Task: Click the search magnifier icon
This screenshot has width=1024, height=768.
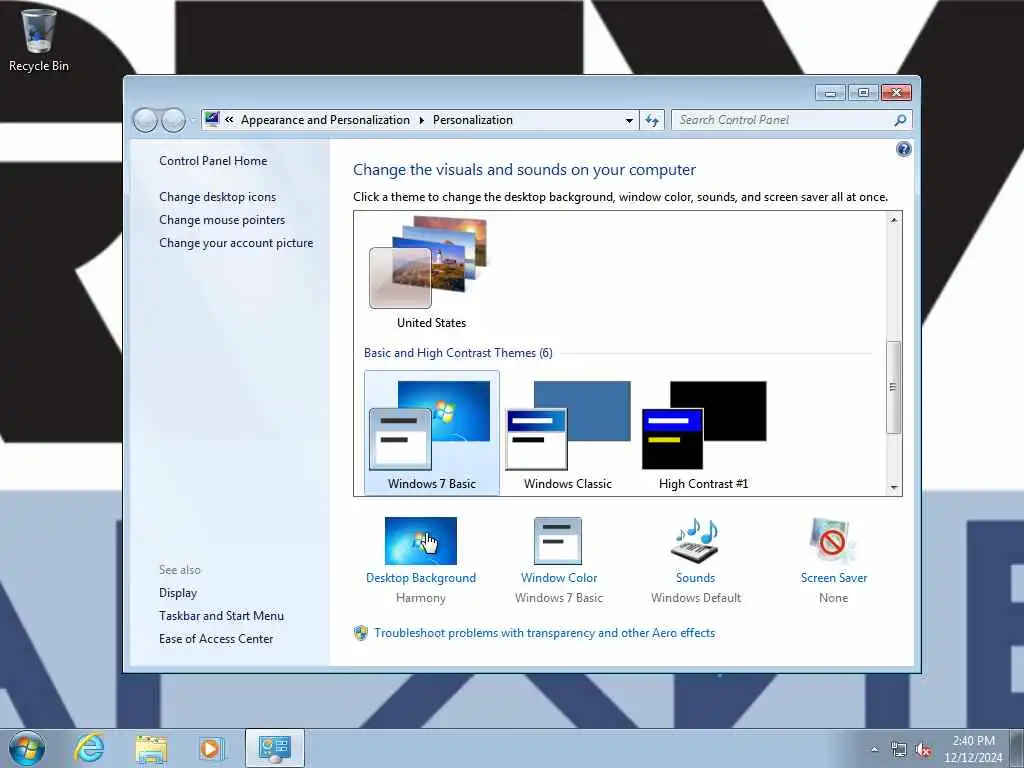Action: [x=900, y=120]
